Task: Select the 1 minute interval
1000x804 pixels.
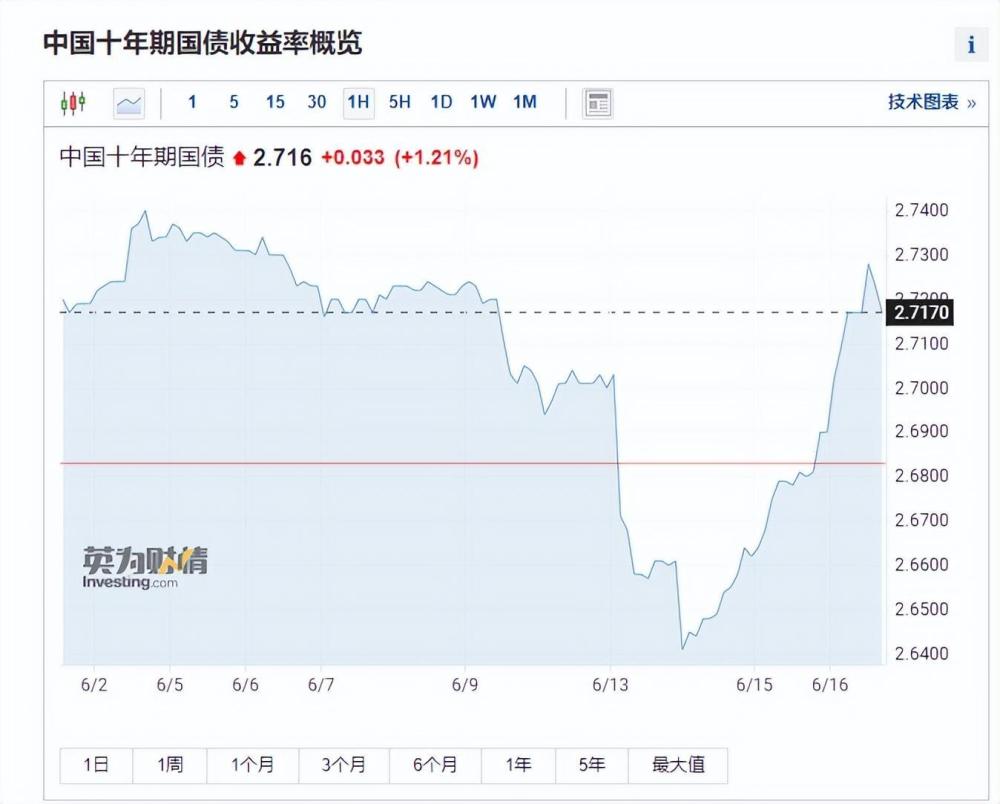Action: click(192, 102)
